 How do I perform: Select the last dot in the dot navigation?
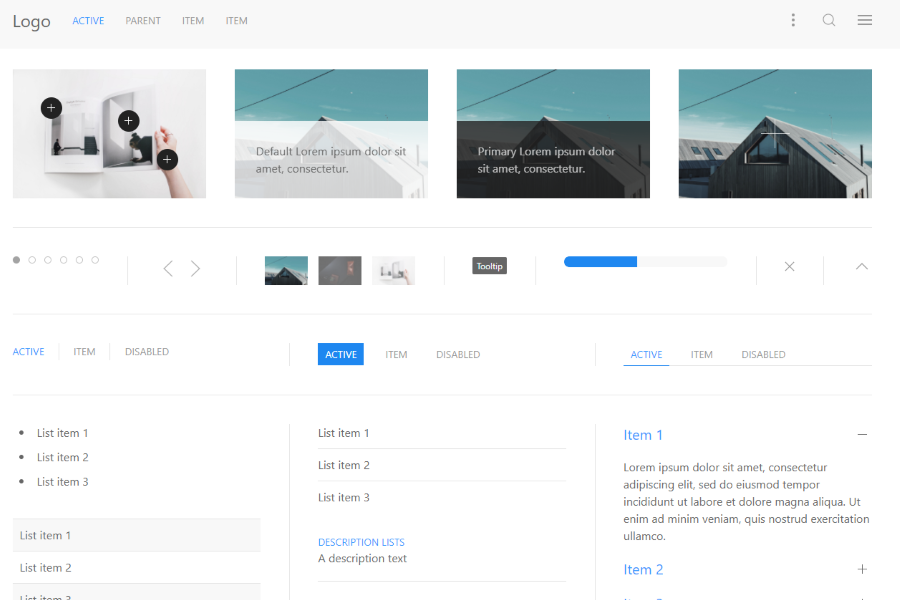coord(95,260)
